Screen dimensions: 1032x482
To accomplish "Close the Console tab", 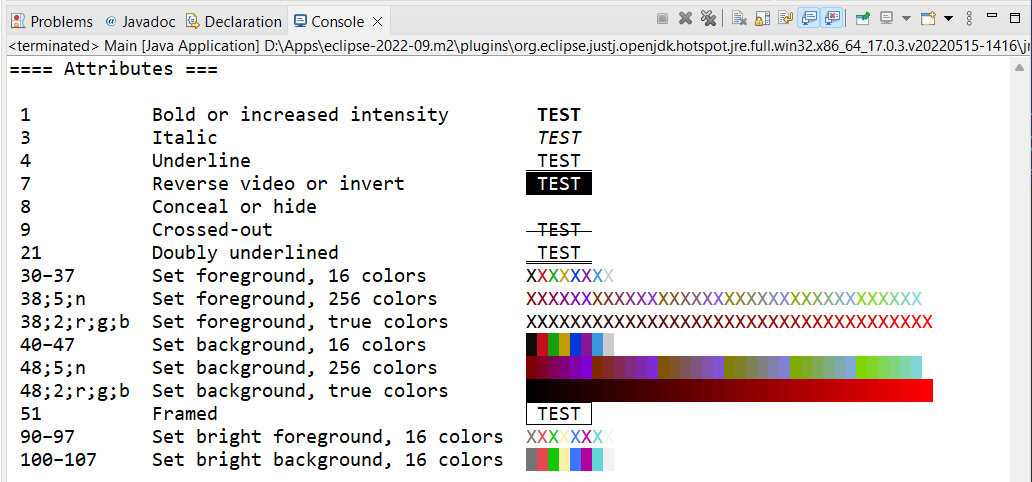I will [x=378, y=22].
